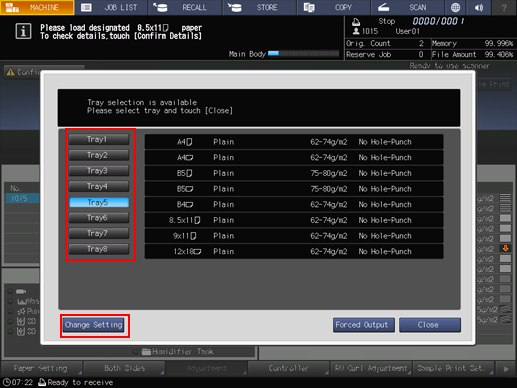Click the Close button in dialog
517x388 pixels.
tap(430, 325)
